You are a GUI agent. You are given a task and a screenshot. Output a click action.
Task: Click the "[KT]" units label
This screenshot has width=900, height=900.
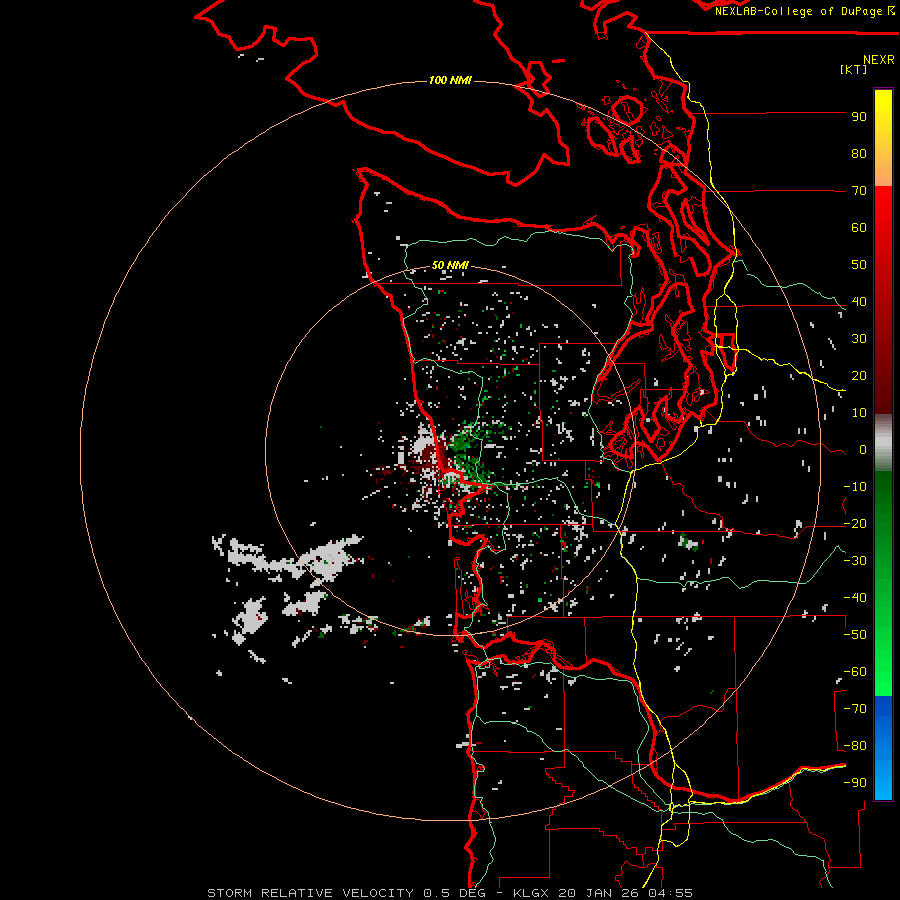point(853,69)
